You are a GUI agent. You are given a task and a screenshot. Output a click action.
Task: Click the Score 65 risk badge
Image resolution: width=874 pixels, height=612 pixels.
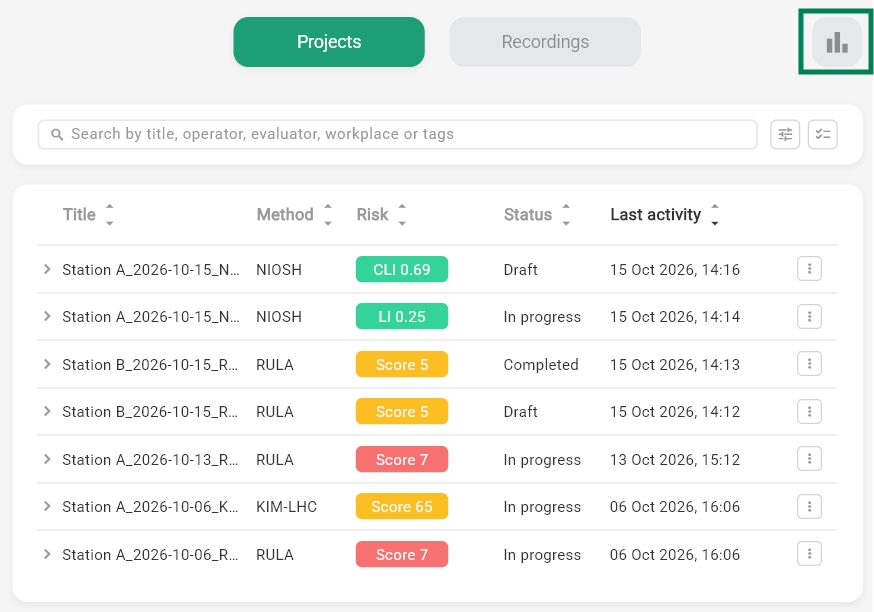click(x=402, y=507)
